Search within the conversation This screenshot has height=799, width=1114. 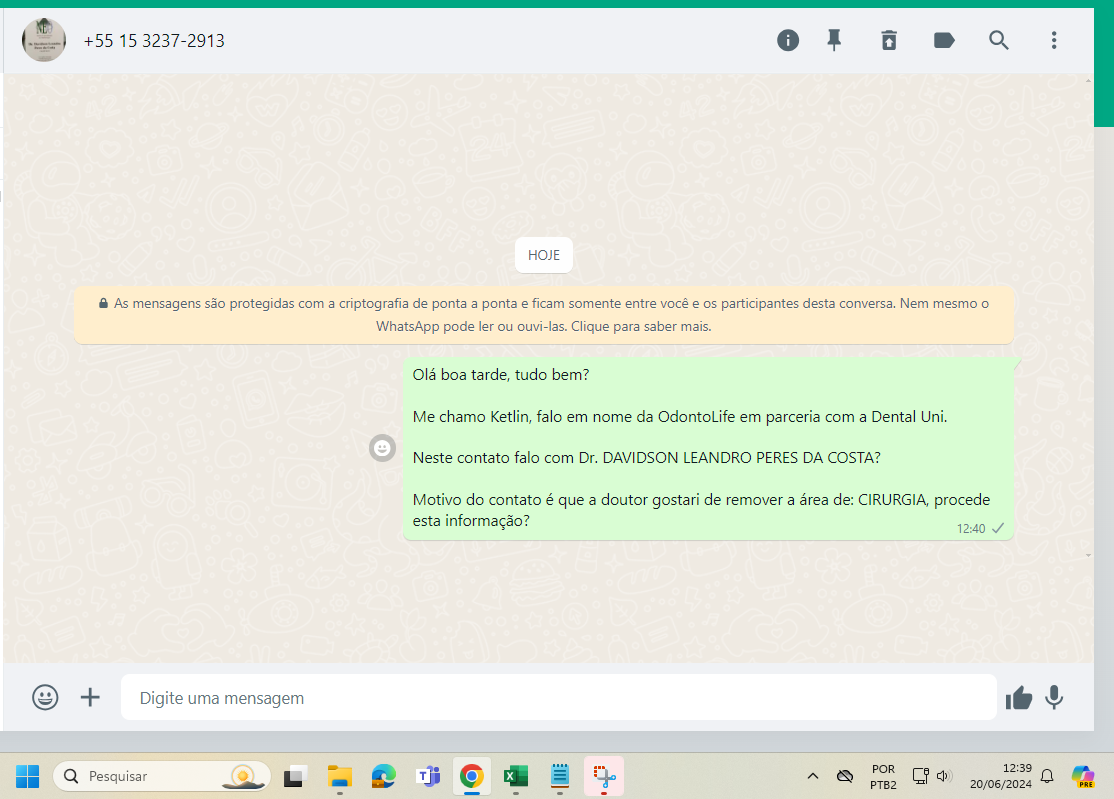coord(998,40)
